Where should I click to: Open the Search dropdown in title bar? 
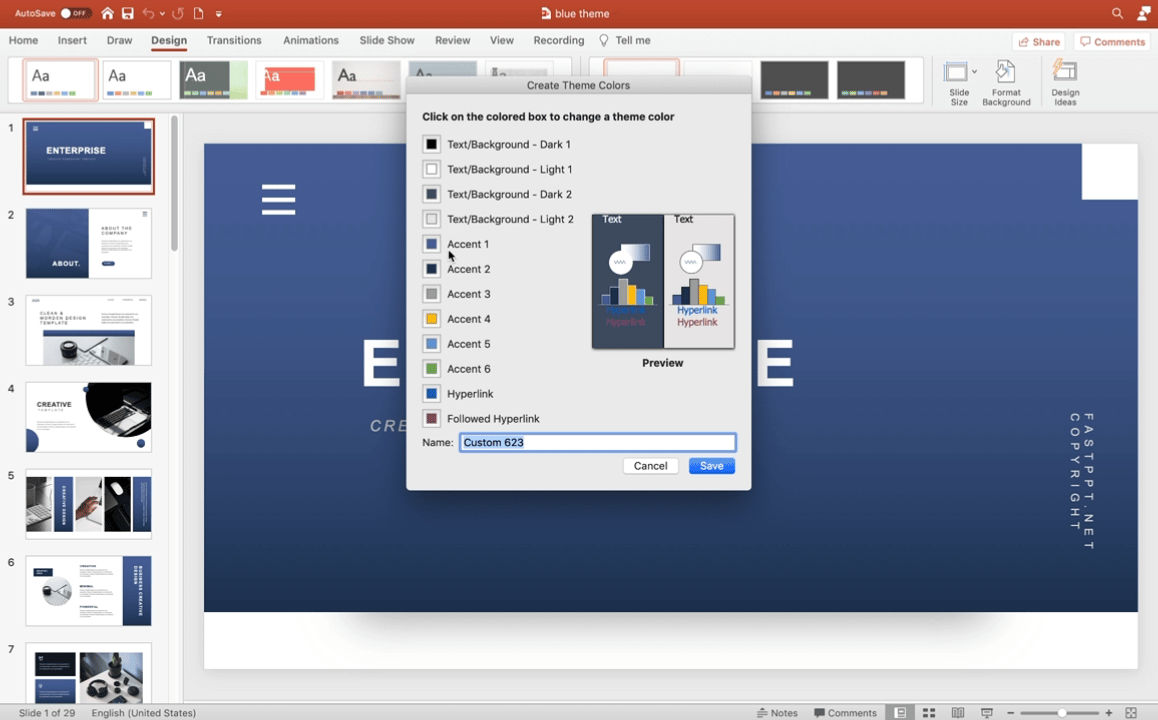pos(1117,13)
